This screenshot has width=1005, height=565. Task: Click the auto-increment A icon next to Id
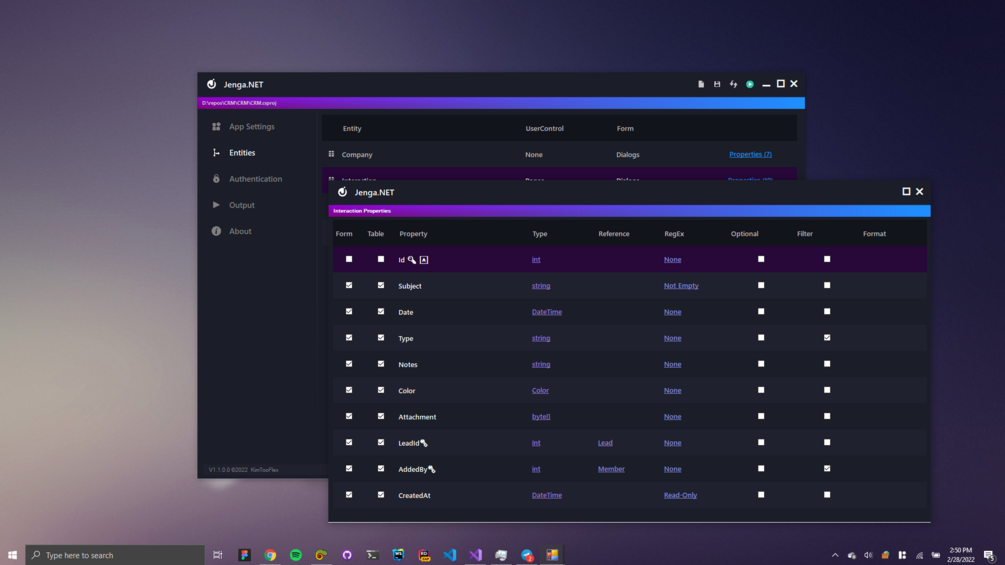[424, 259]
